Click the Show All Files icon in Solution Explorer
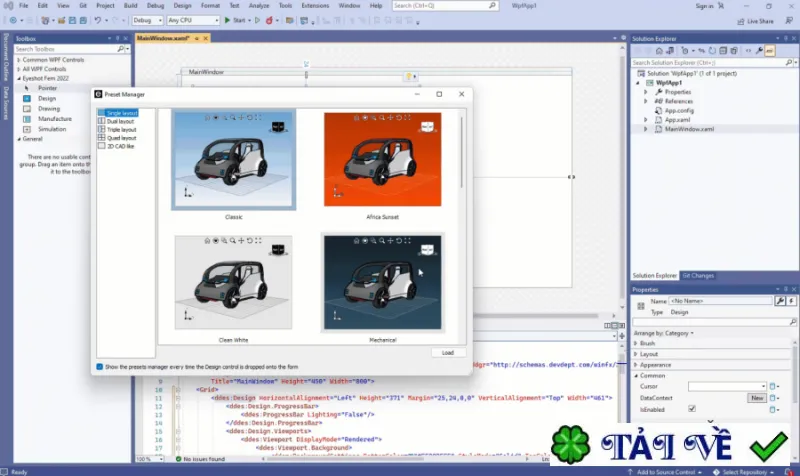Viewport: 800px width, 476px height. [734, 51]
